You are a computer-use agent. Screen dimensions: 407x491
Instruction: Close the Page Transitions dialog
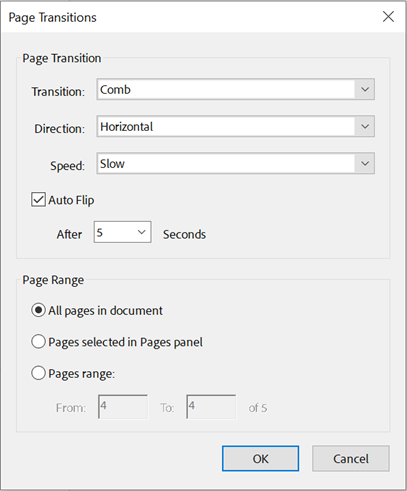[388, 17]
